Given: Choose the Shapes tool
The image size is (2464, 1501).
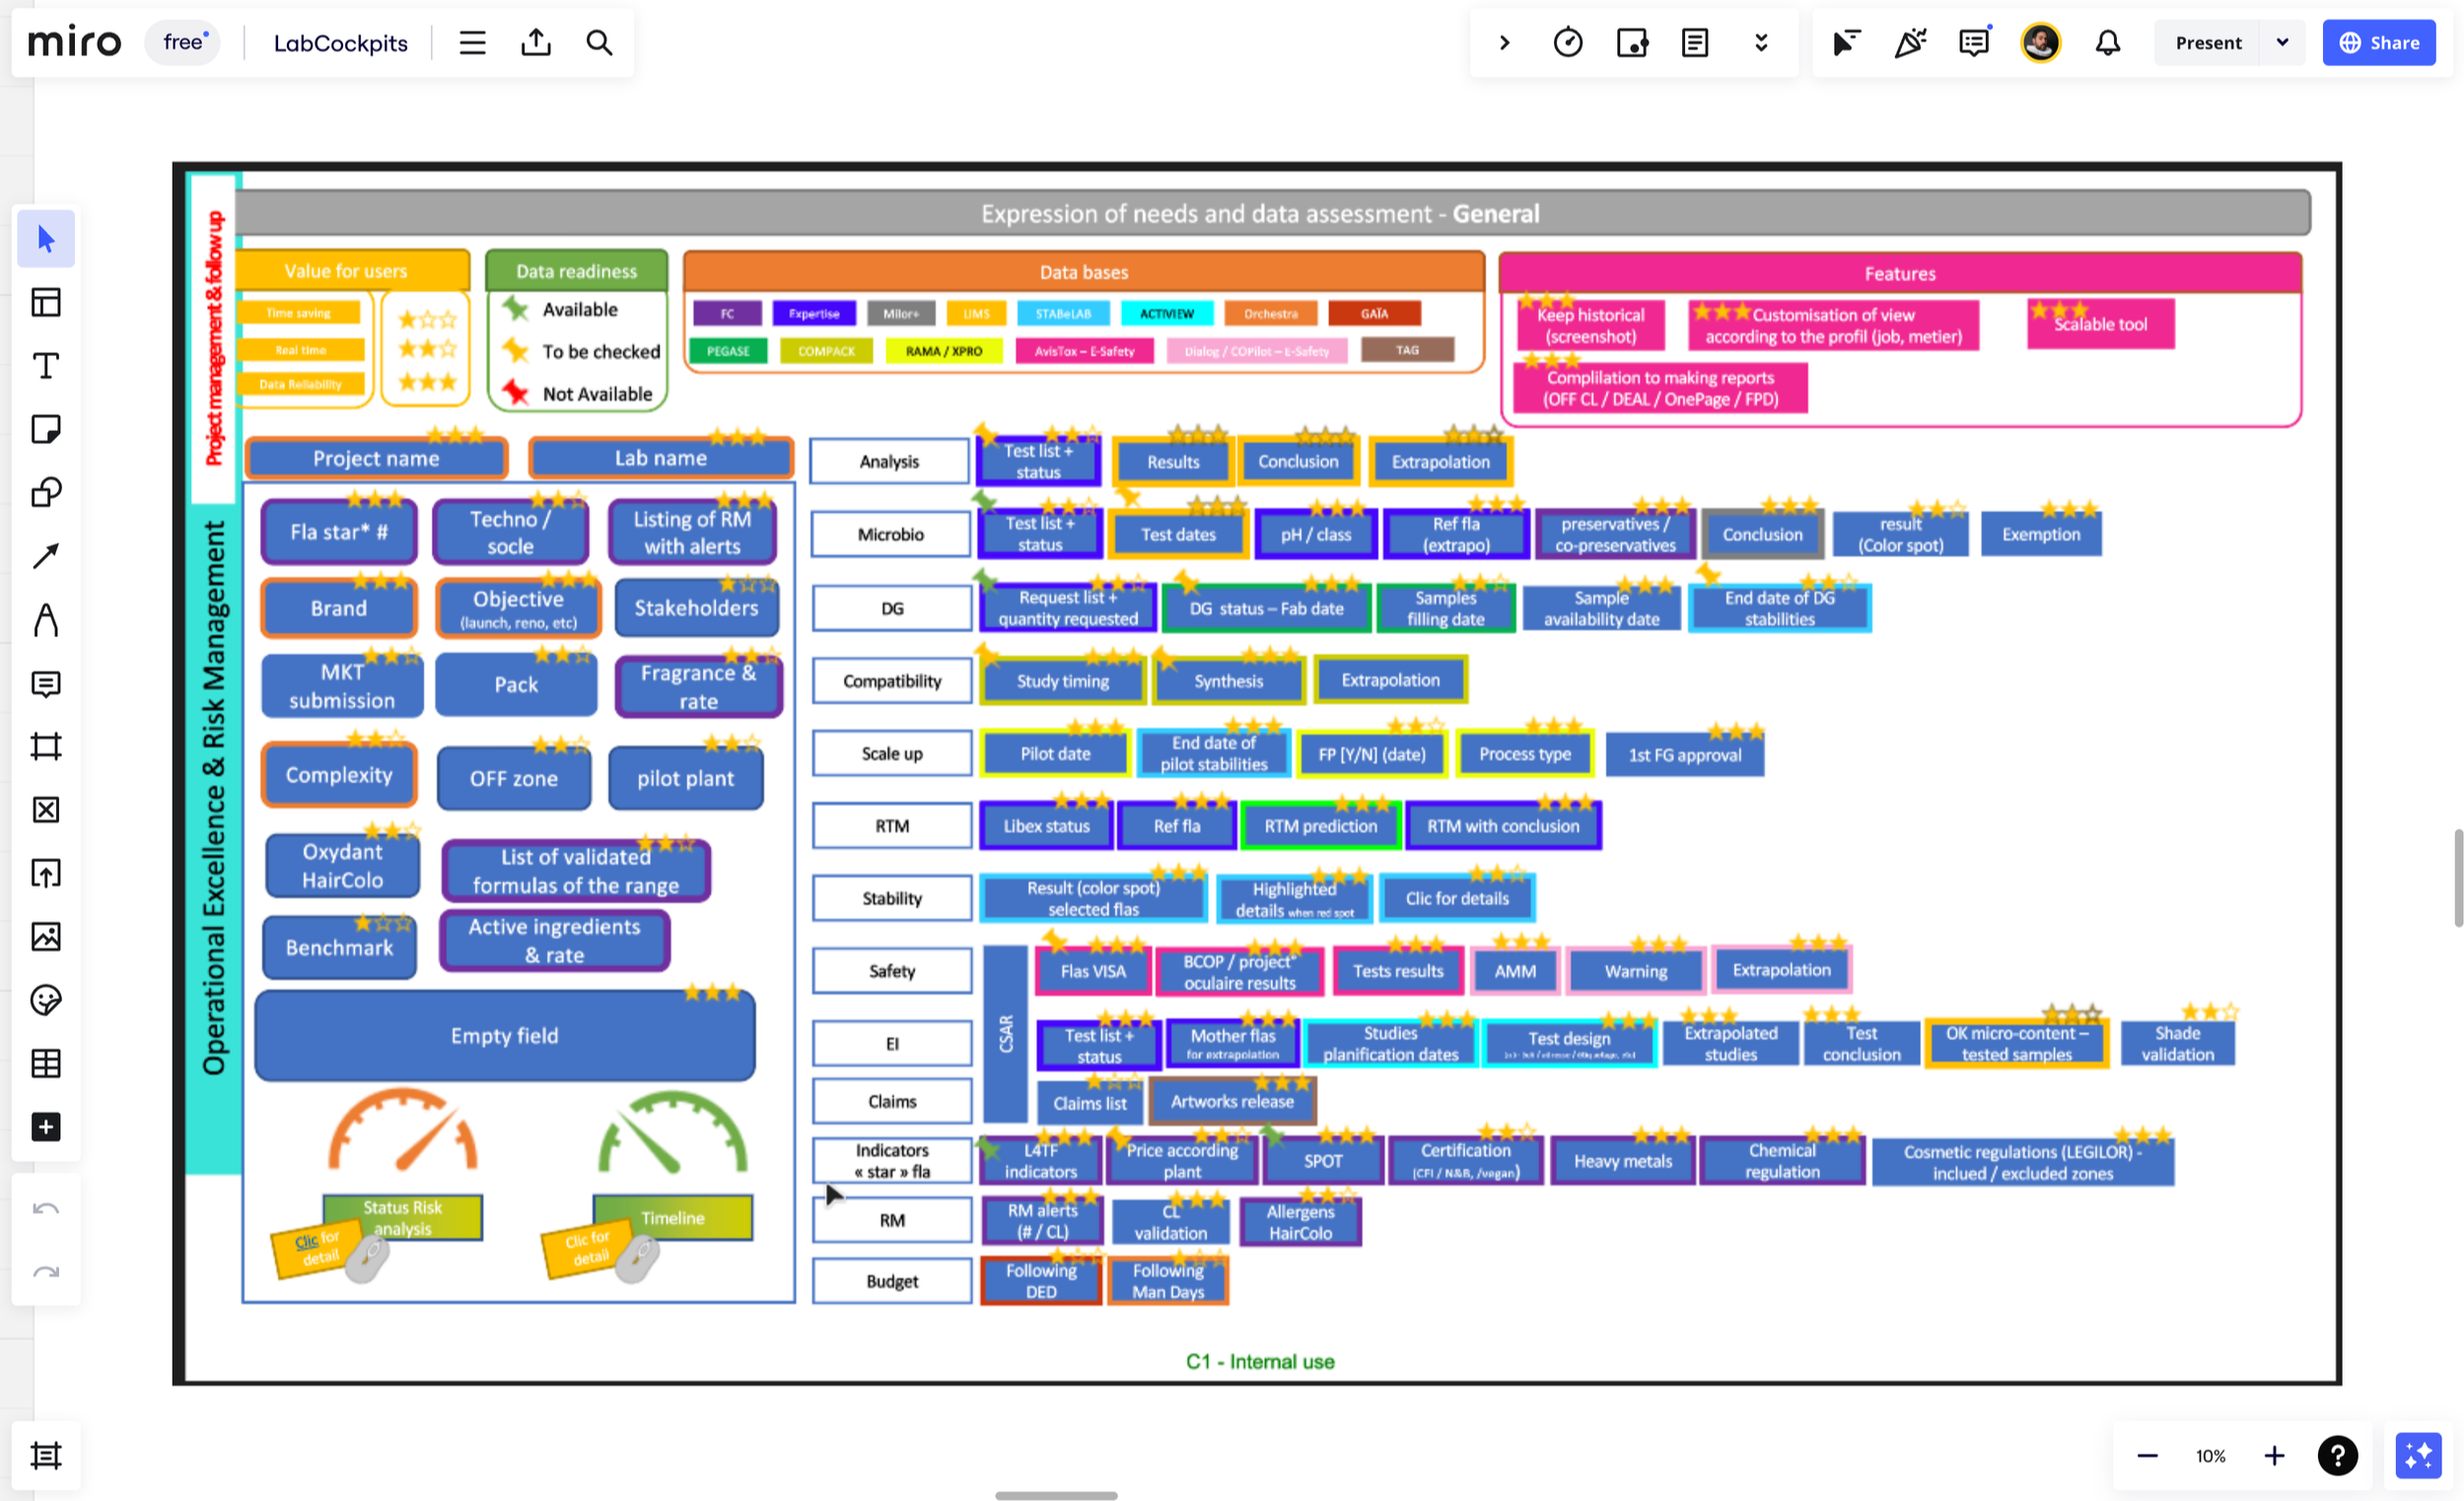Looking at the screenshot, I should tap(46, 492).
